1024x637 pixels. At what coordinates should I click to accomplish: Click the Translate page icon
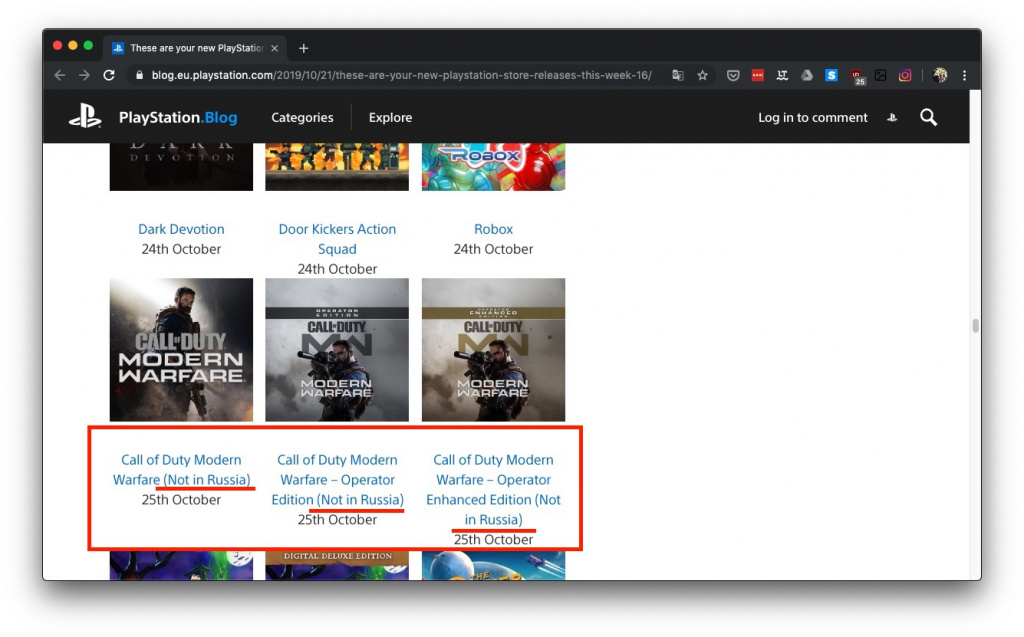[x=678, y=75]
